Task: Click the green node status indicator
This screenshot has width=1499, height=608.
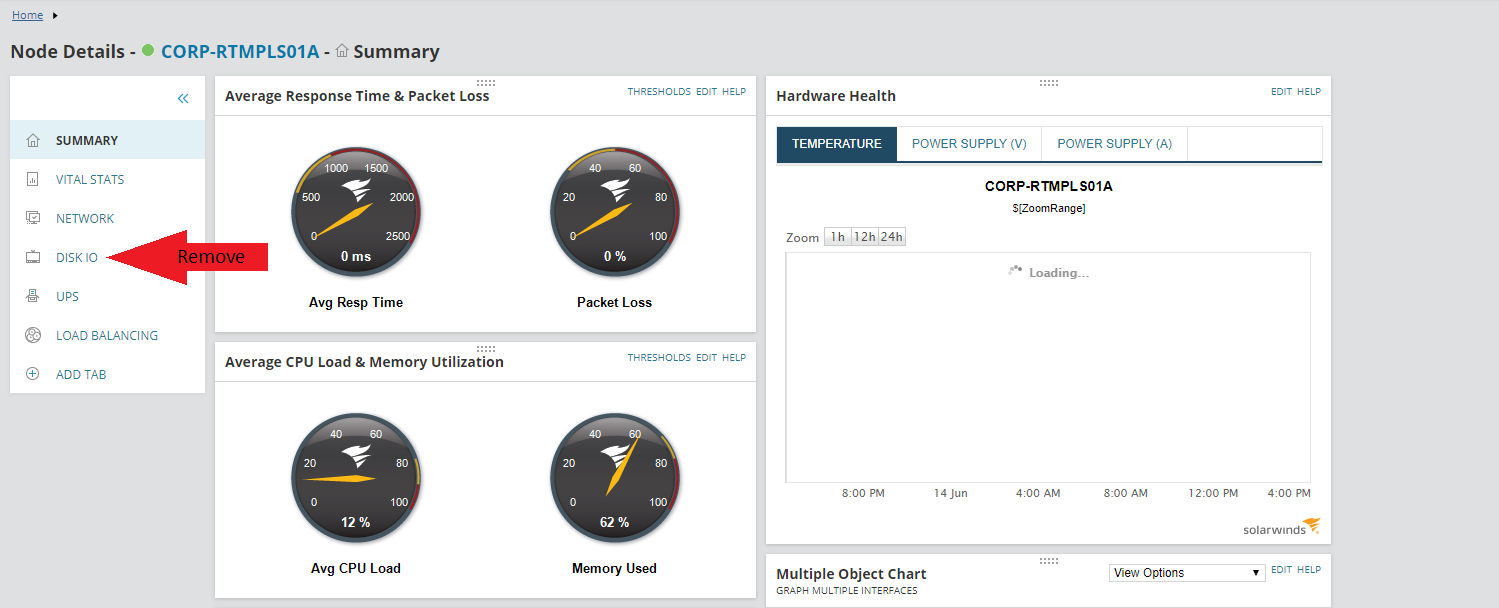Action: [148, 50]
